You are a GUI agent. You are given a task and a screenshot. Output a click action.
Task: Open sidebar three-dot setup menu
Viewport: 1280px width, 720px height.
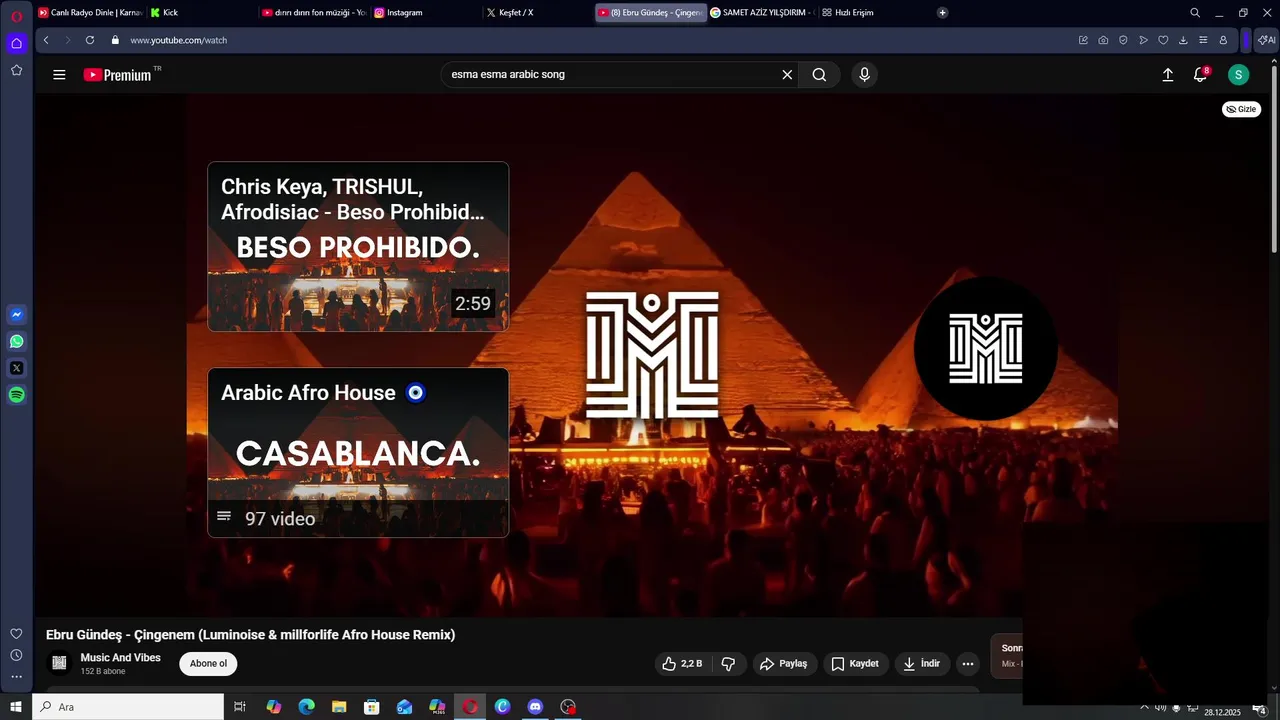coord(16,677)
